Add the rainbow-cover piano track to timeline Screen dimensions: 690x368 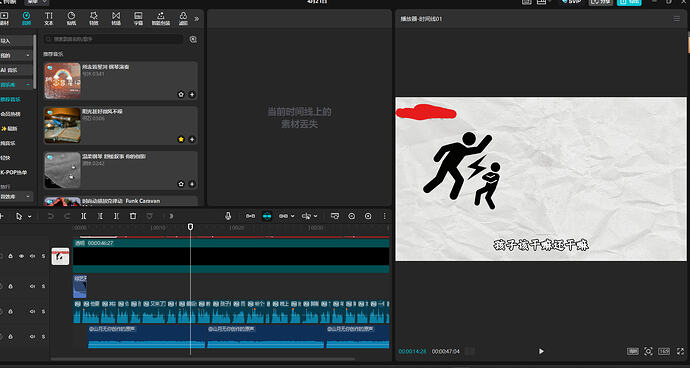point(192,95)
